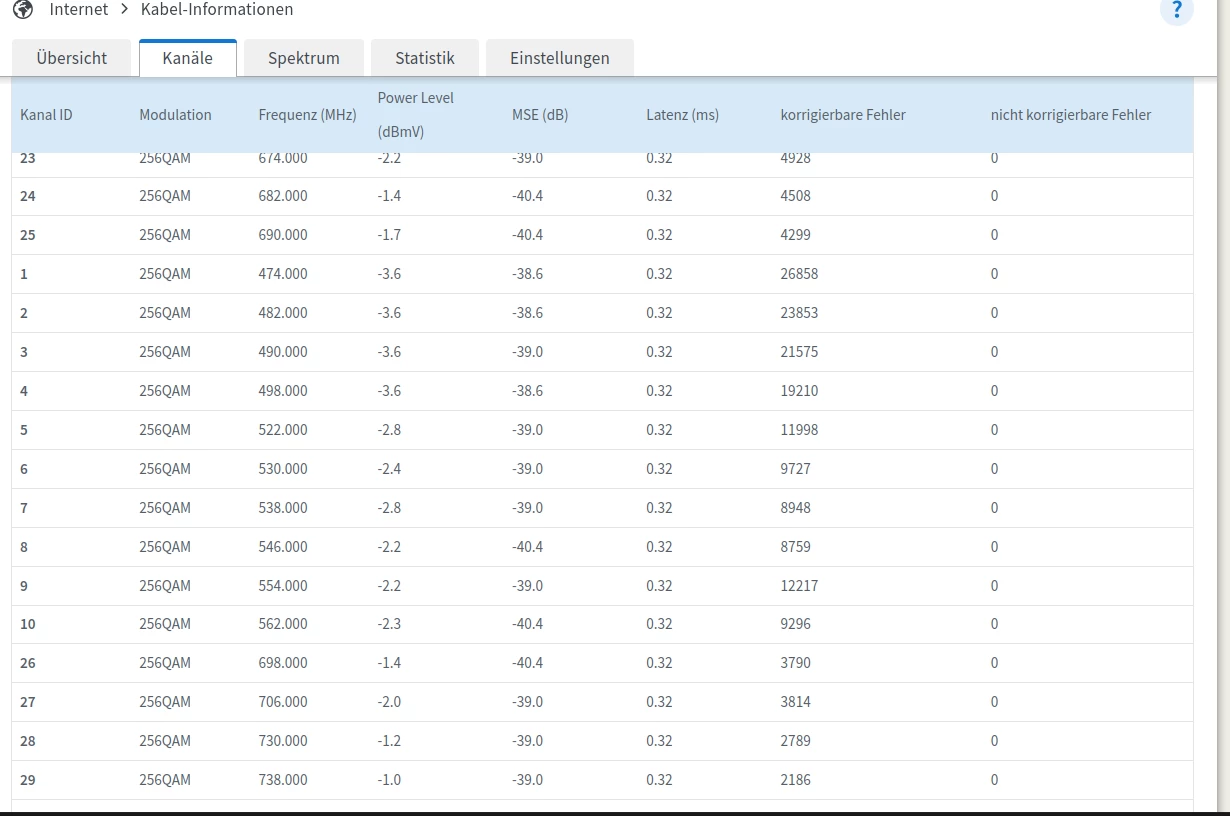Click correctable errors value 23853
1230x816 pixels.
coord(799,313)
